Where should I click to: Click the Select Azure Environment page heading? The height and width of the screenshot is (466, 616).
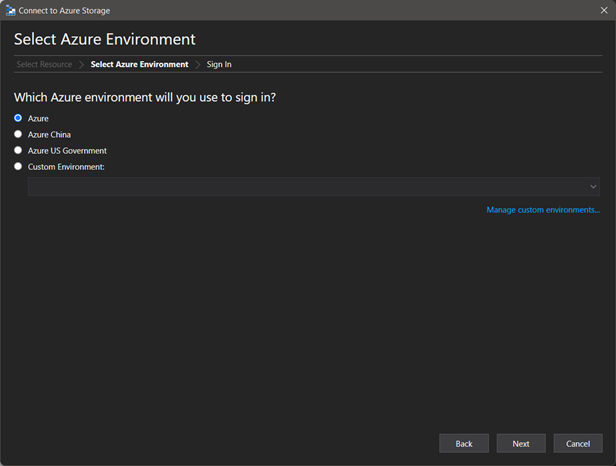click(x=104, y=39)
